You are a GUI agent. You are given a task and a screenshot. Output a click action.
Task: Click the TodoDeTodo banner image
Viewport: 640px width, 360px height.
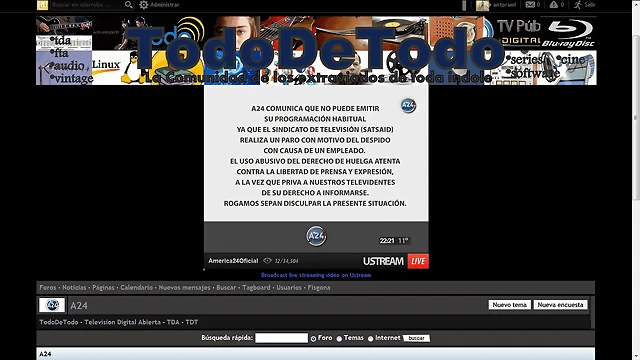click(x=316, y=51)
